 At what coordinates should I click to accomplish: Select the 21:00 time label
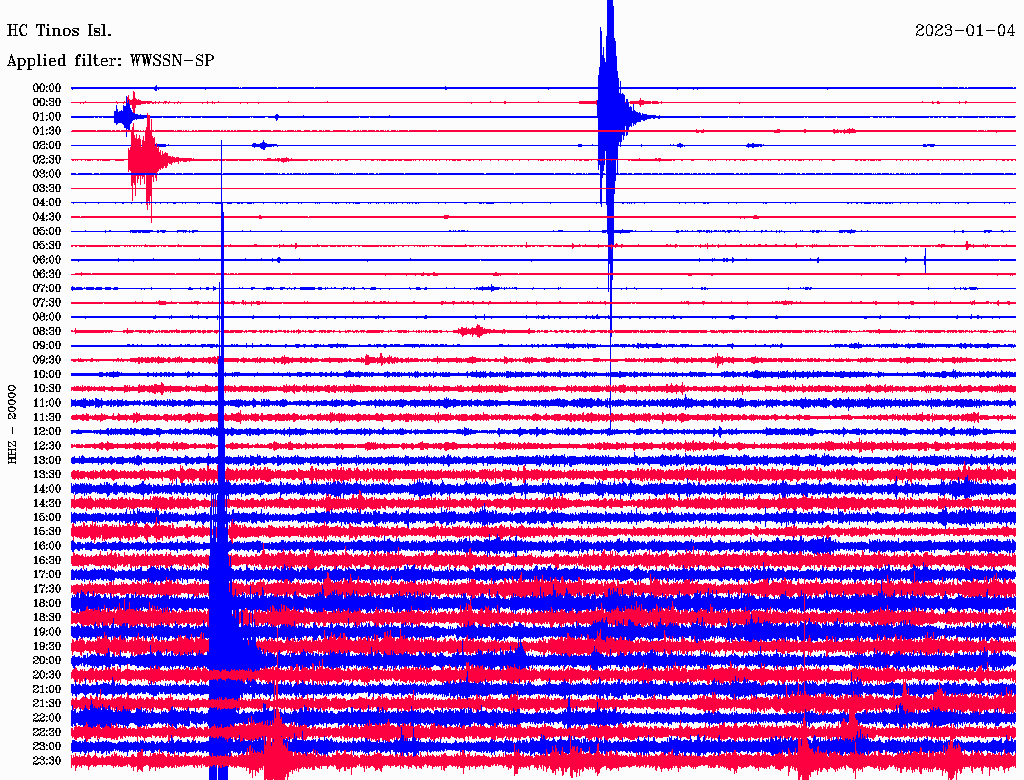[47, 689]
